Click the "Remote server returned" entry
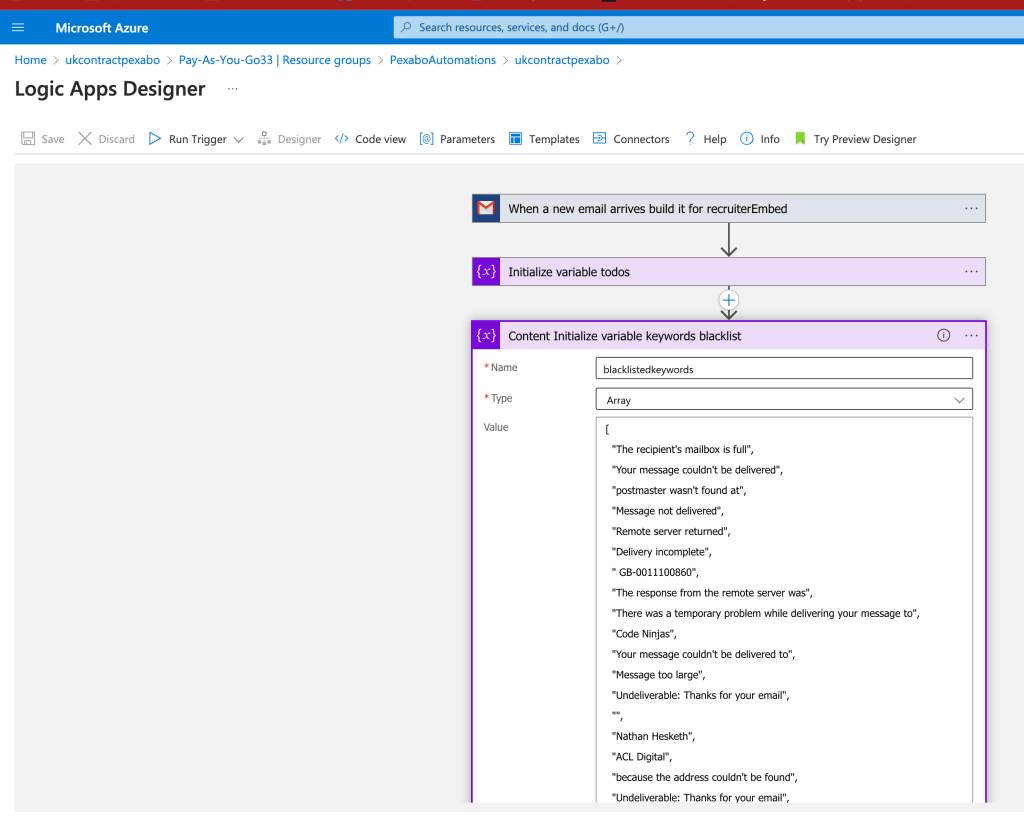 click(x=671, y=531)
